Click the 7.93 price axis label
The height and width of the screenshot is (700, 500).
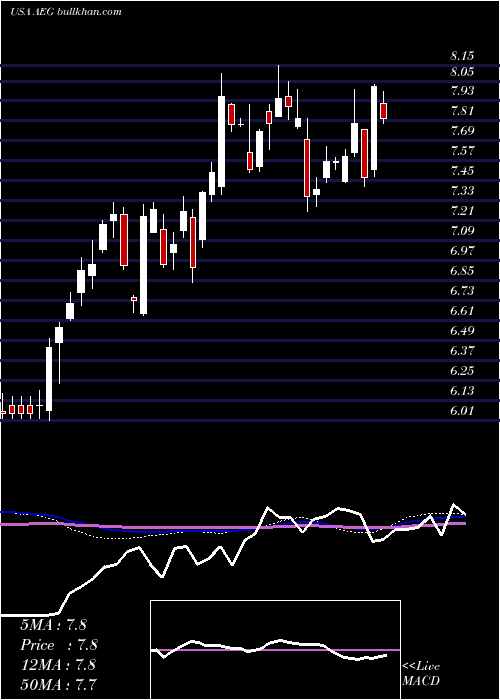pos(462,91)
